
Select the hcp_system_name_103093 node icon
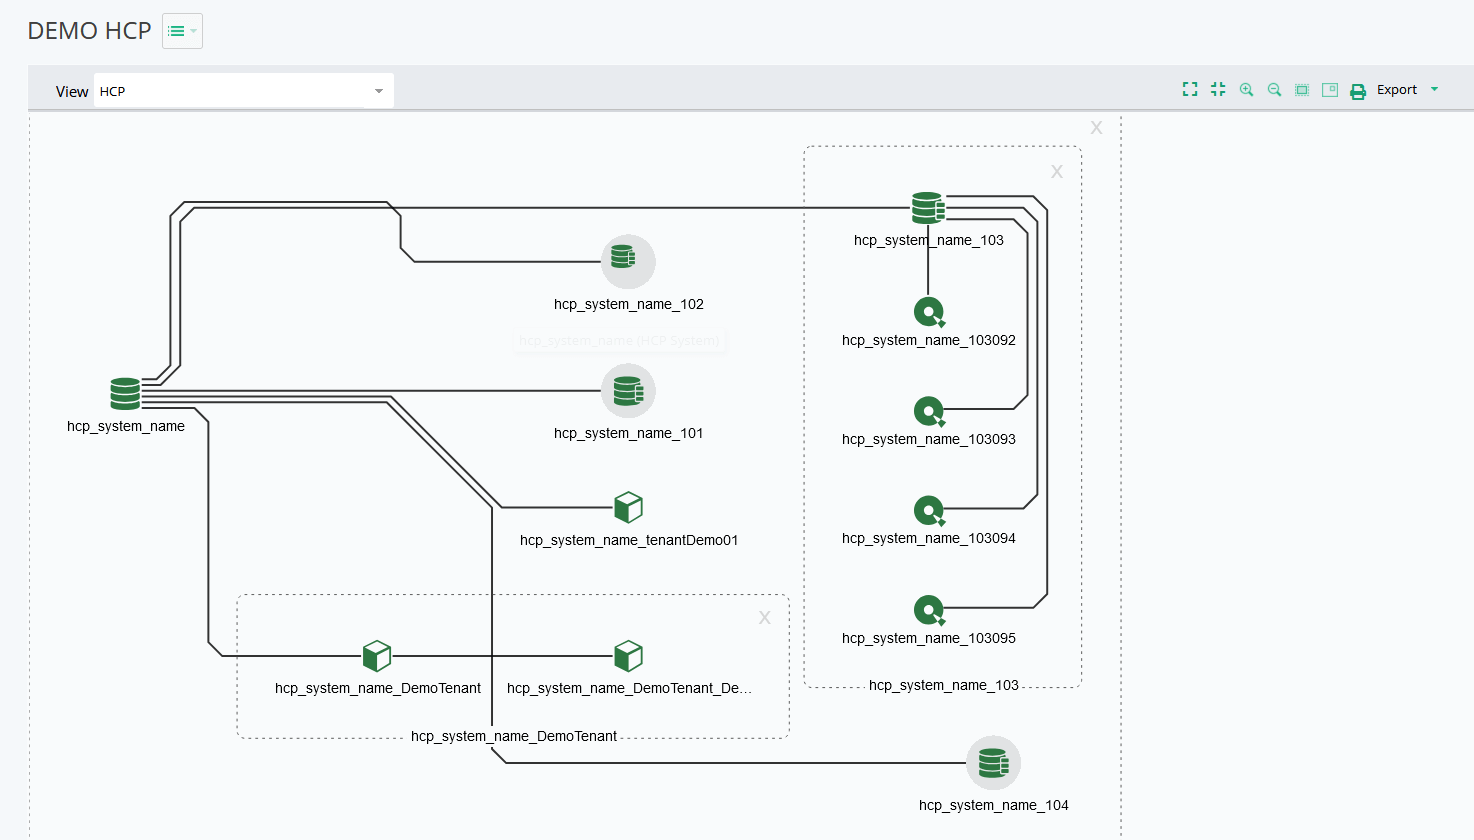pos(929,411)
